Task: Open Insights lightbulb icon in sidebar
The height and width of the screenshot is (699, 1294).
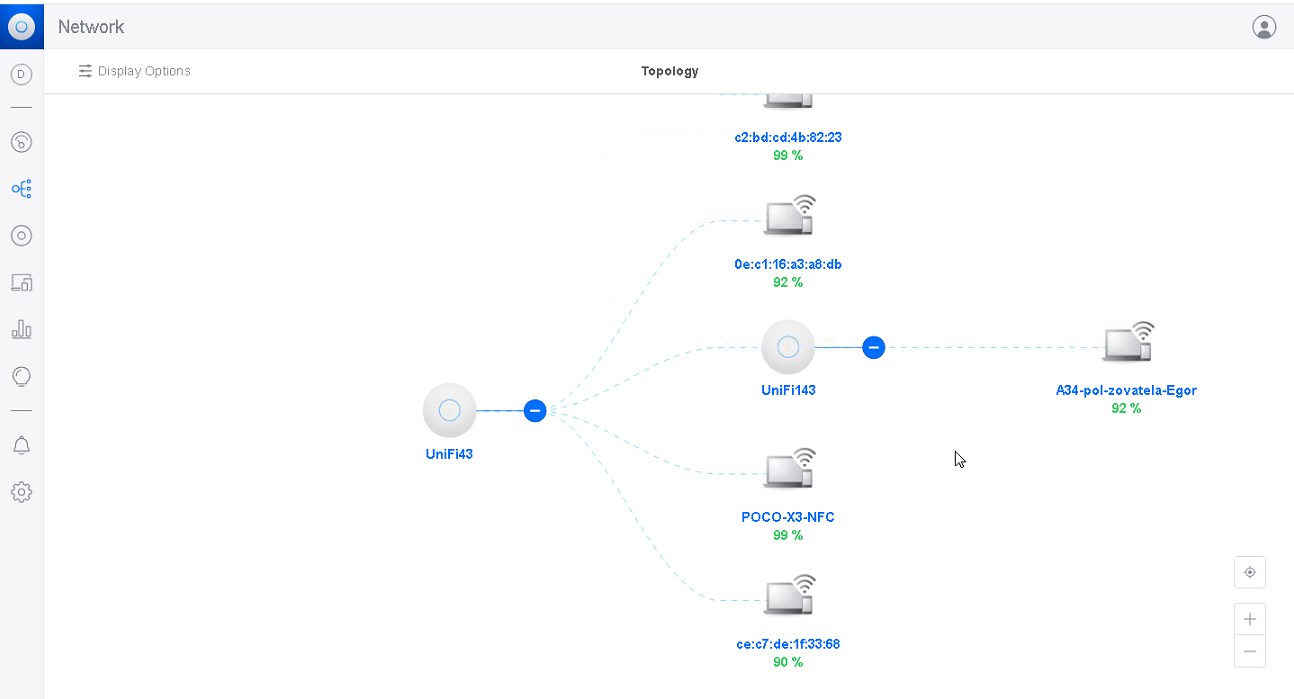Action: (21, 376)
